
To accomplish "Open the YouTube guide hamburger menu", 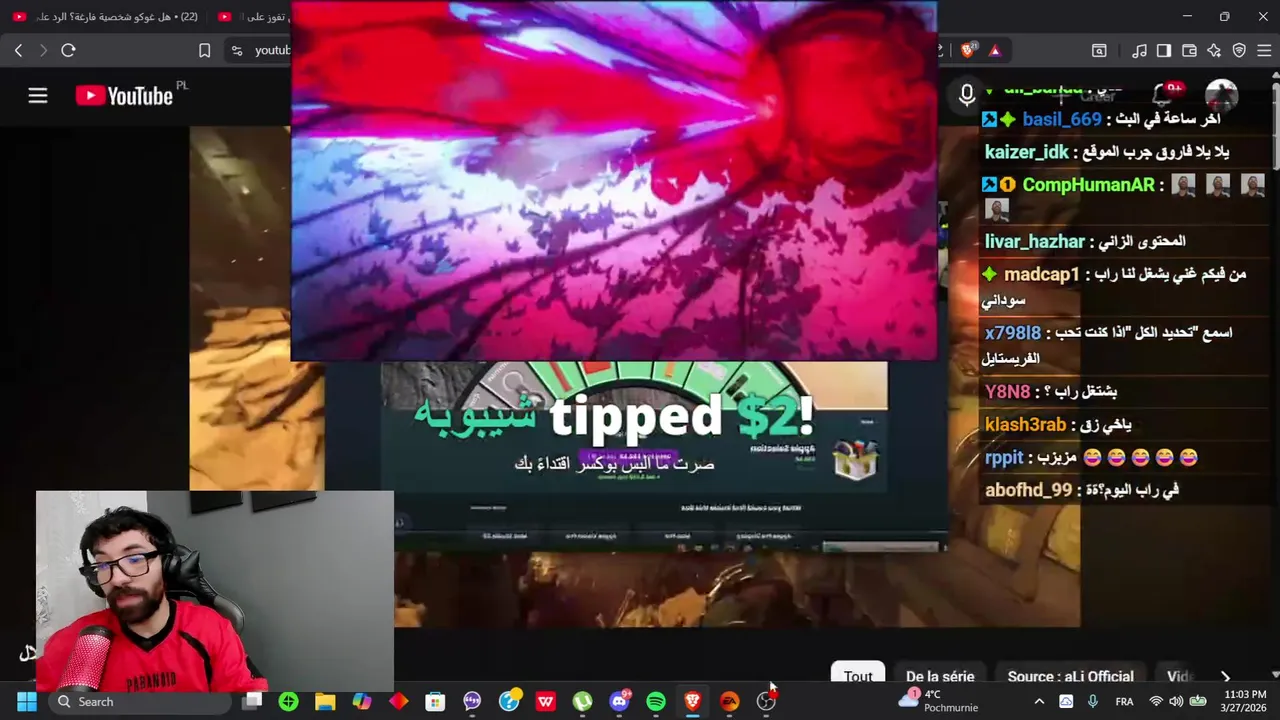I will (38, 96).
